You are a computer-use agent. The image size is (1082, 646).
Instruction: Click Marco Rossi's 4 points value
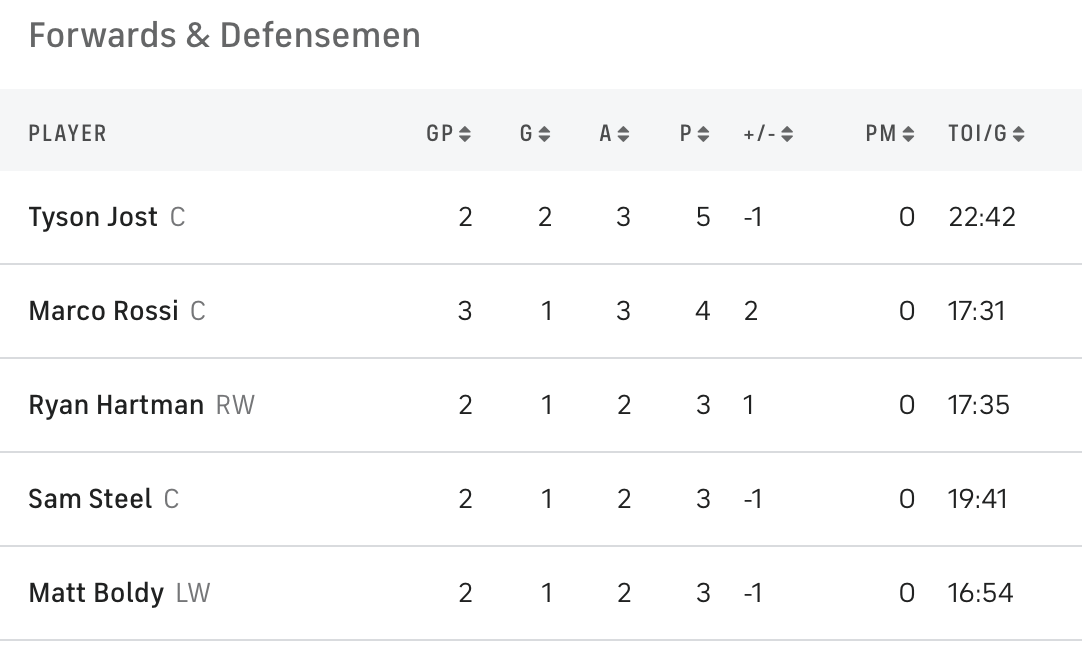click(x=703, y=311)
